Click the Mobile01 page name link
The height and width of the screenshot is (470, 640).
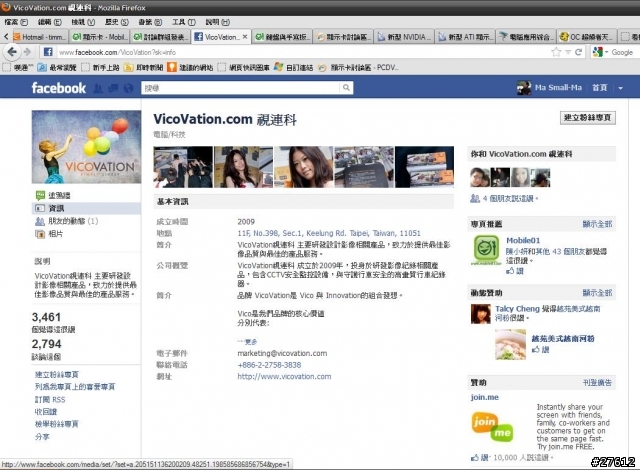[523, 240]
